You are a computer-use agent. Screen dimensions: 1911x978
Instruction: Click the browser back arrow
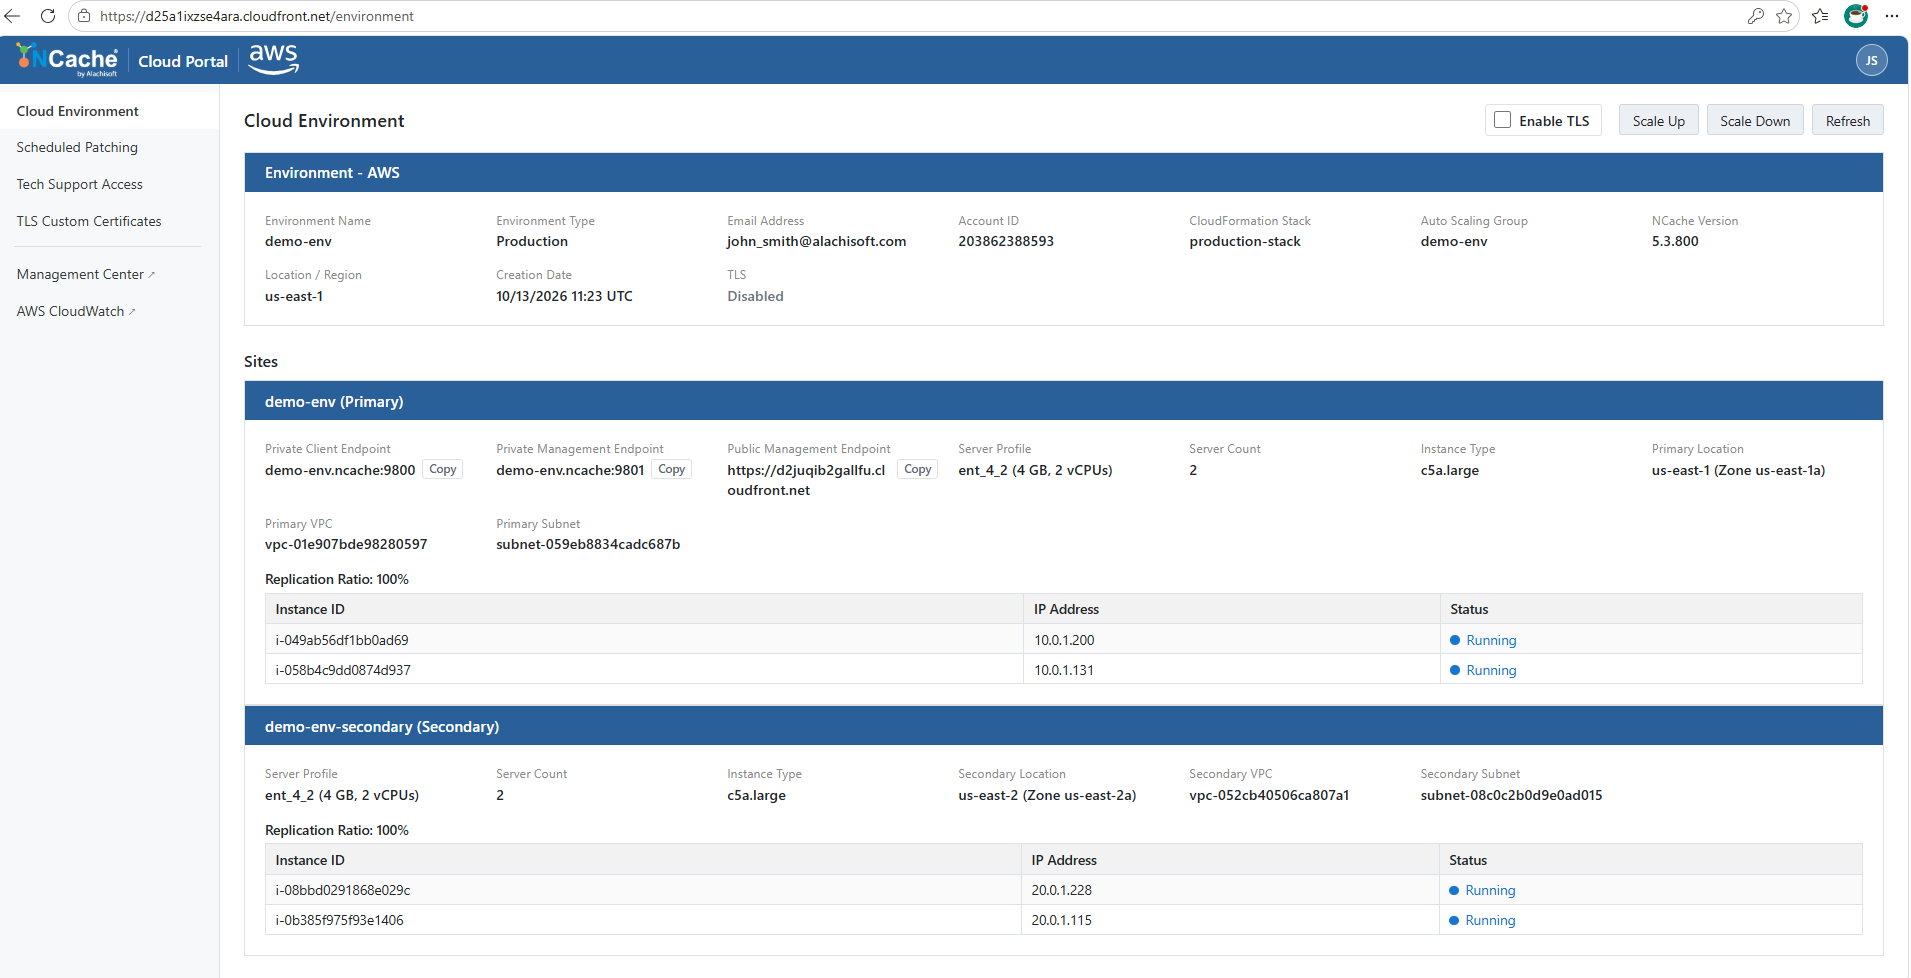click(x=13, y=16)
